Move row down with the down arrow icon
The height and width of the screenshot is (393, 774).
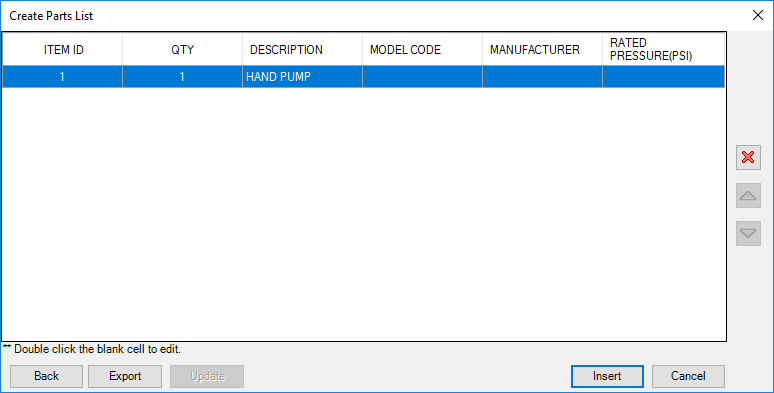748,233
